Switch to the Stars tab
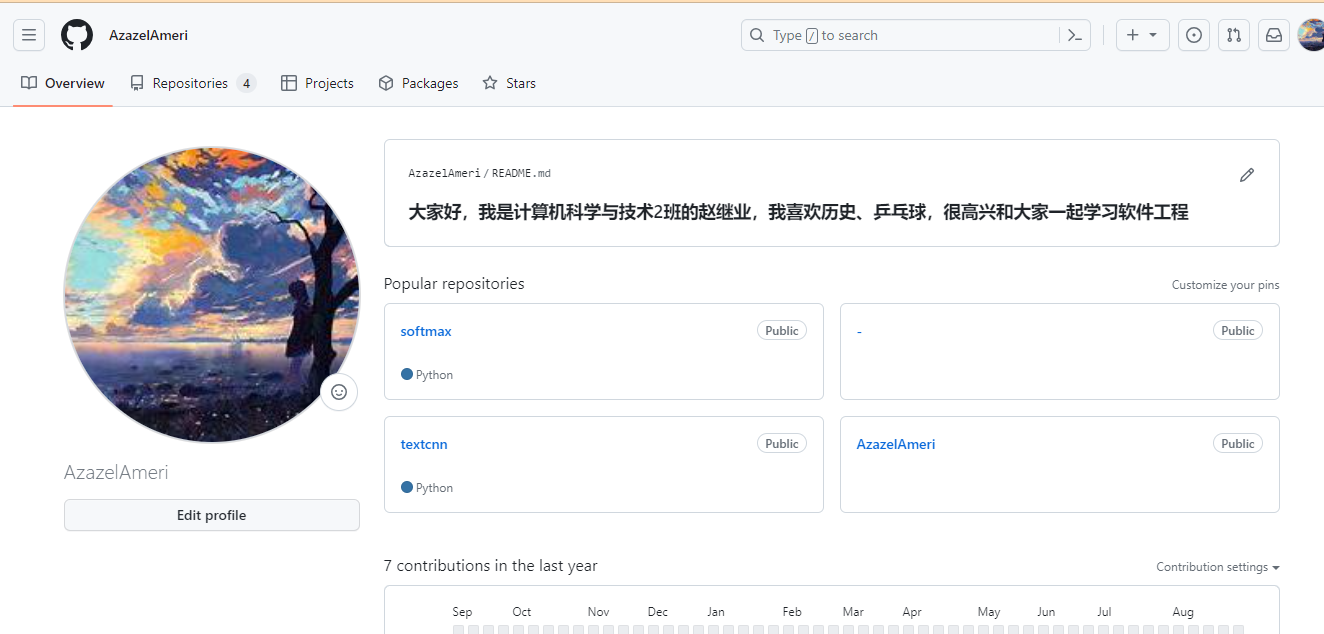Screen dimensions: 1324x634 (509, 83)
